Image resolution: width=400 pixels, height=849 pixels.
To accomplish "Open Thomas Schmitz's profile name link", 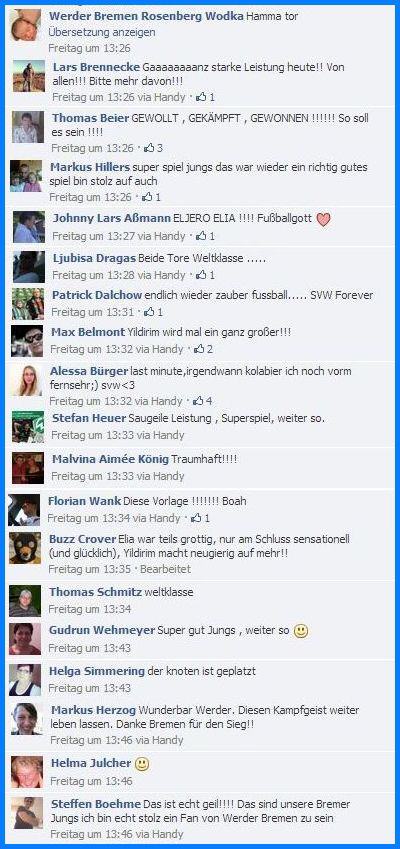I will (x=95, y=592).
